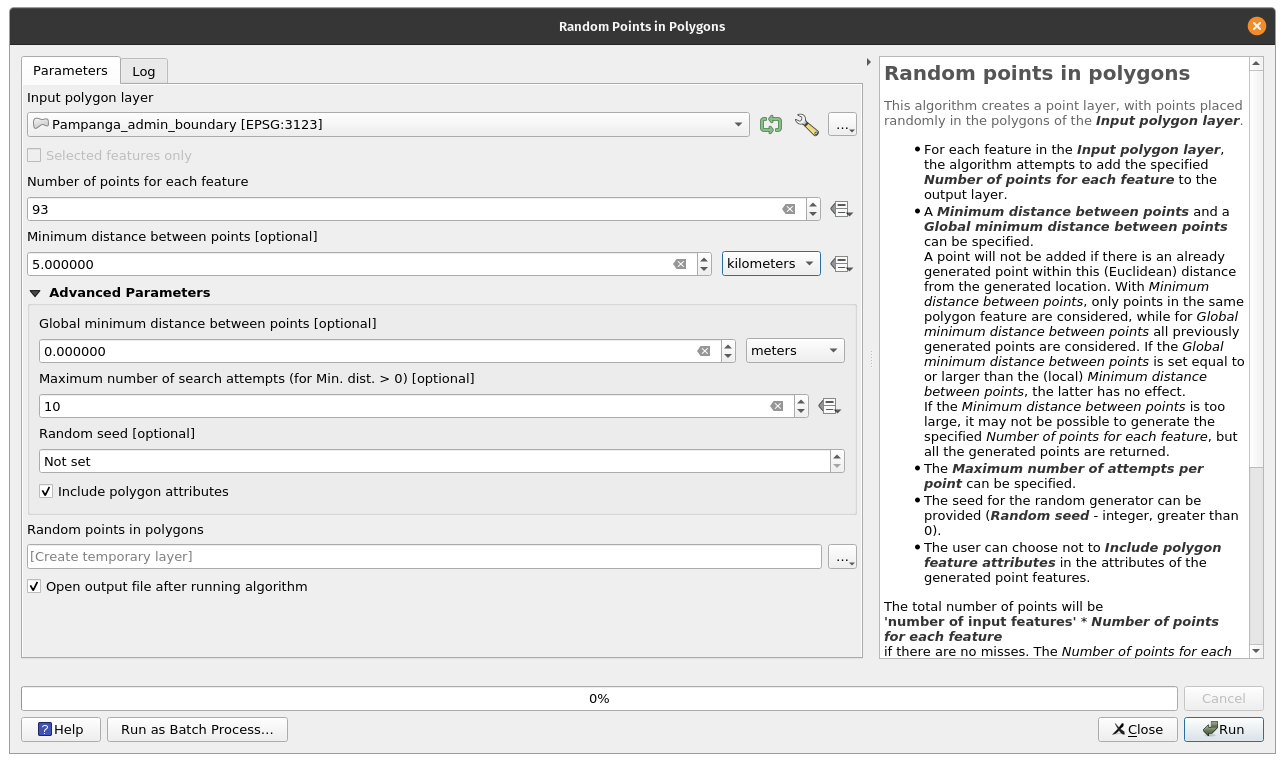Open the meters unit dropdown
The height and width of the screenshot is (763, 1285).
tap(794, 351)
